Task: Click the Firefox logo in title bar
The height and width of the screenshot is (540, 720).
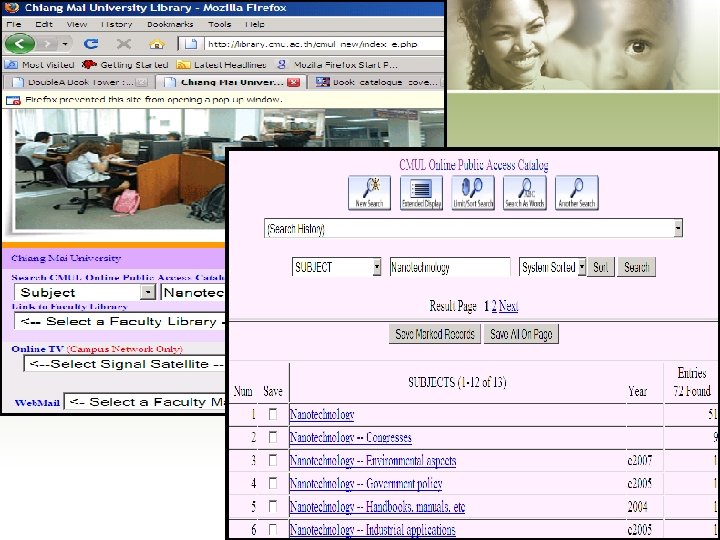Action: [x=11, y=7]
